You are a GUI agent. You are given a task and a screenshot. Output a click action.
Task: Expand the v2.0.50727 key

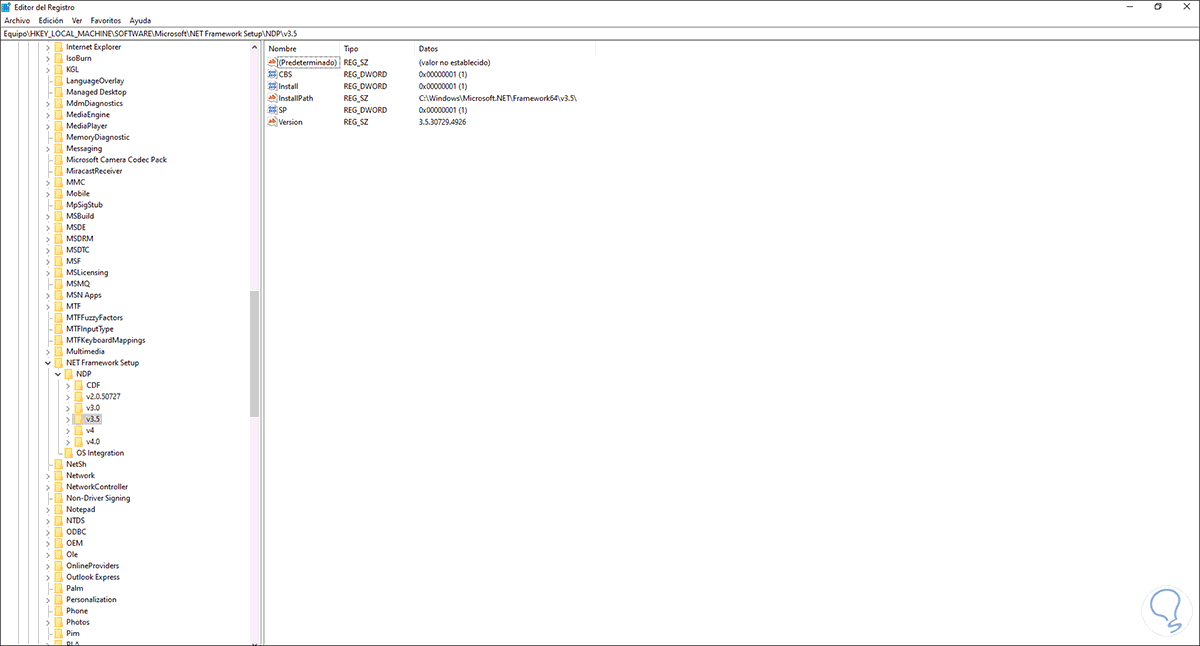point(67,397)
